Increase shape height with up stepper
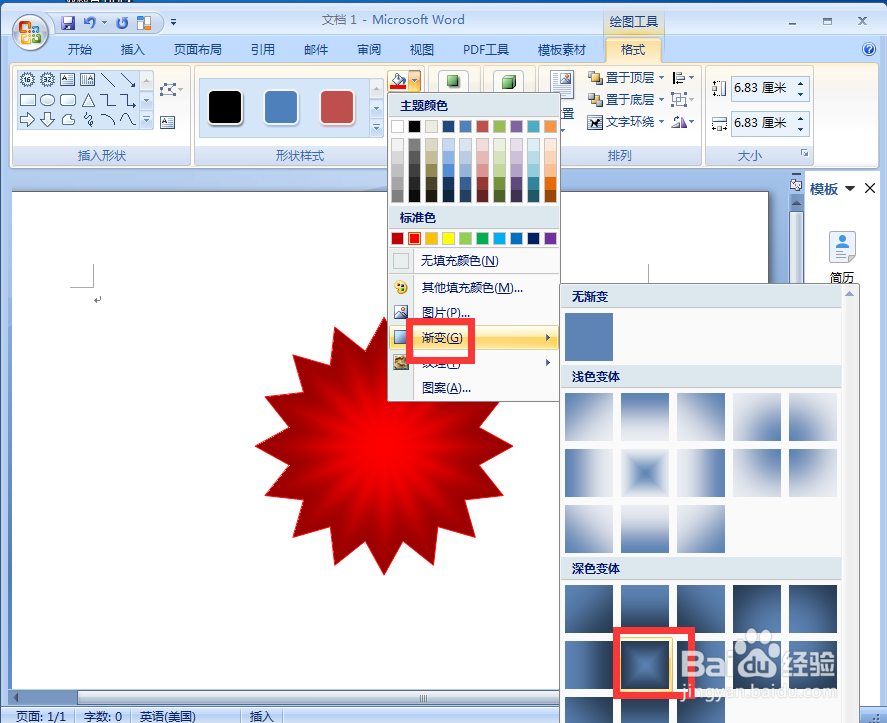 pos(800,84)
